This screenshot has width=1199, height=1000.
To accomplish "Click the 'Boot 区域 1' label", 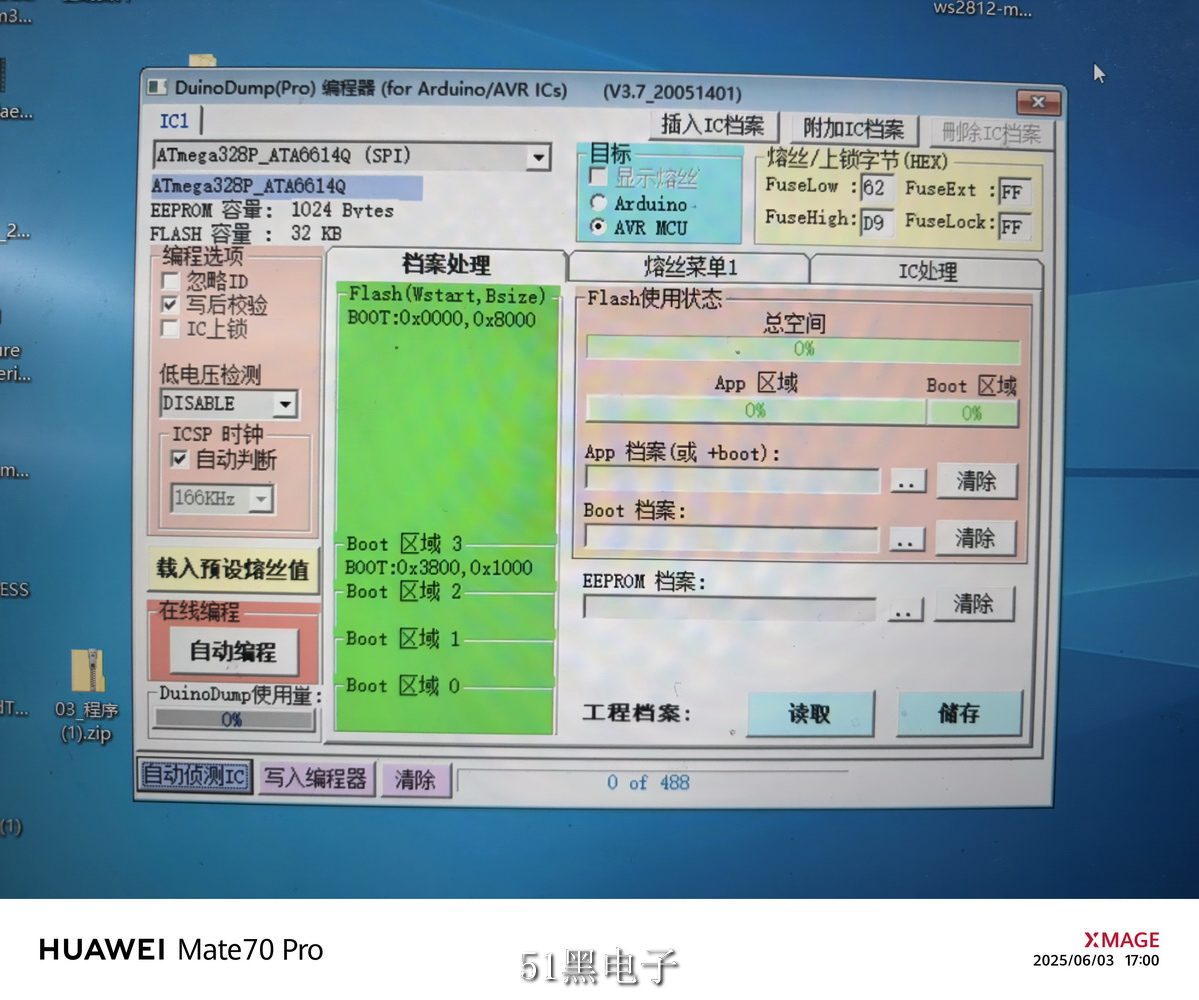I will click(403, 638).
